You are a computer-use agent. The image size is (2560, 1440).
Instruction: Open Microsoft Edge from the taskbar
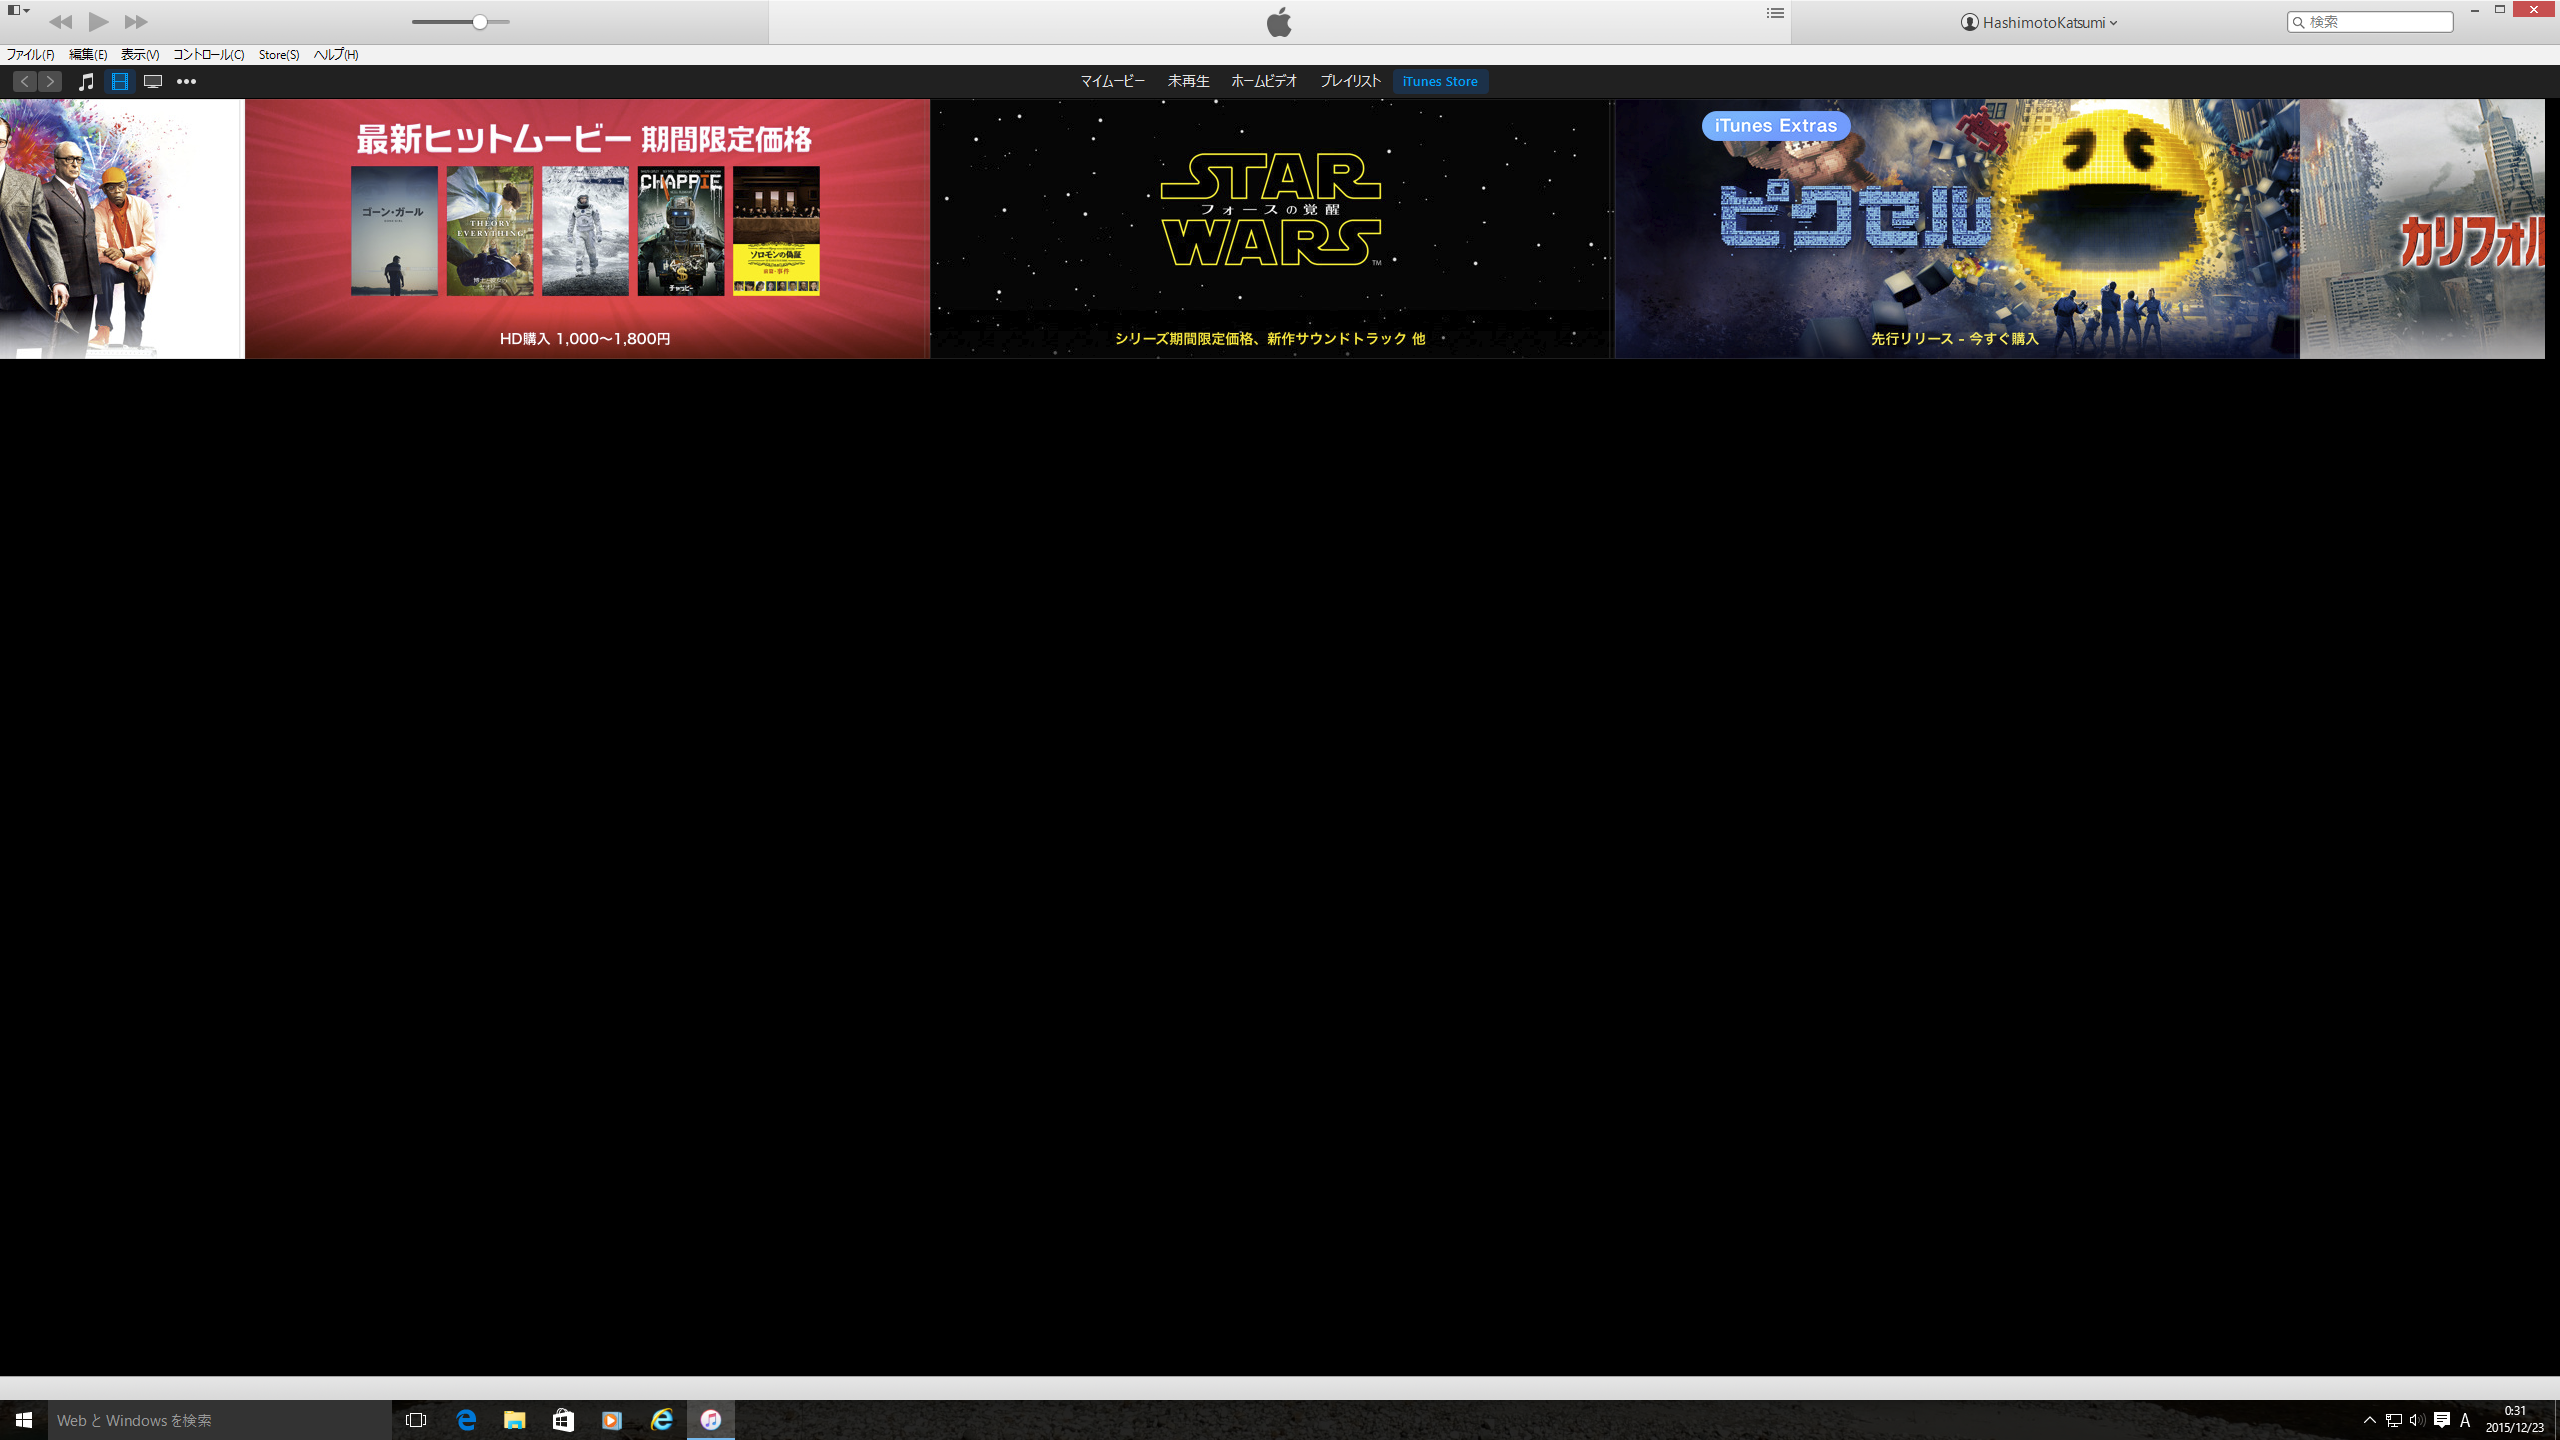click(466, 1420)
